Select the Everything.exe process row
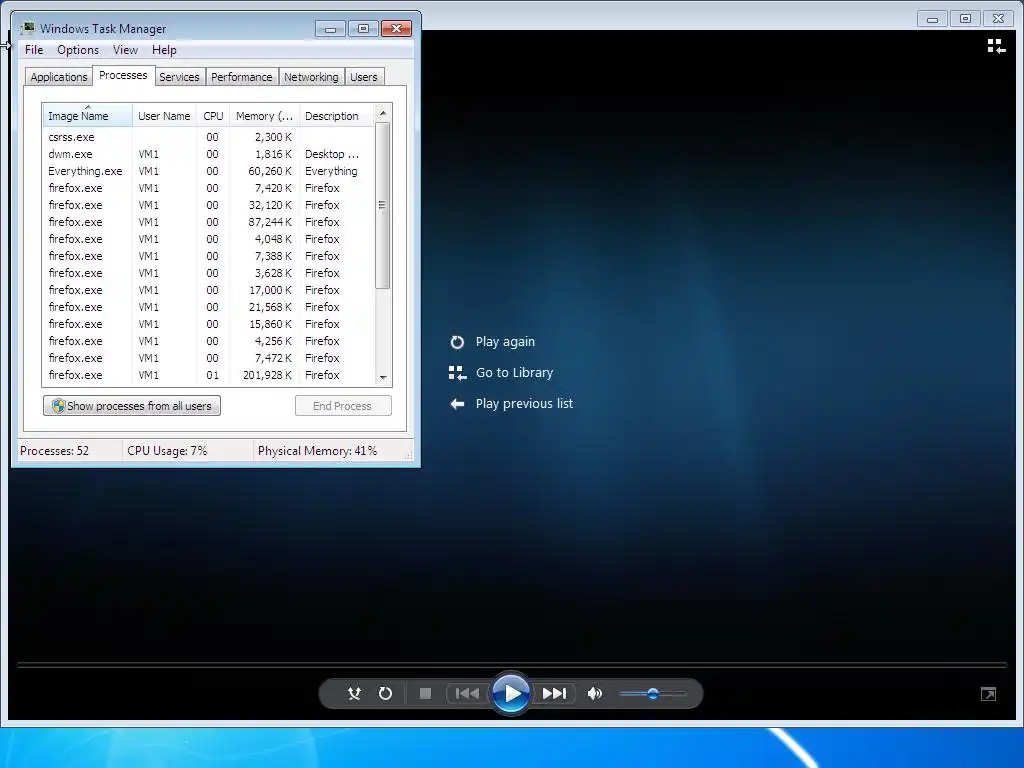 [x=209, y=171]
